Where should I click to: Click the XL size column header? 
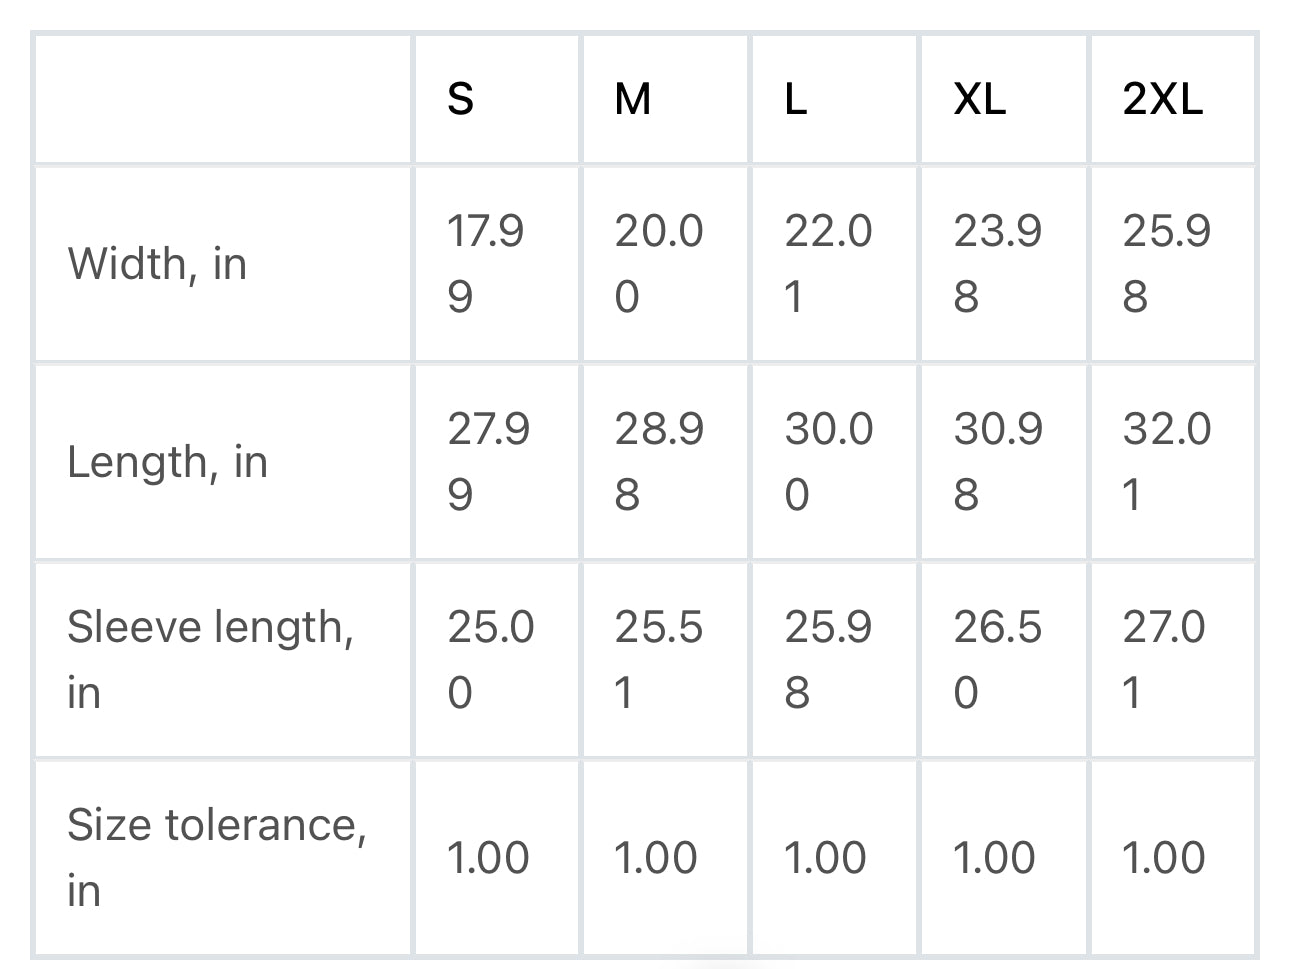click(980, 98)
